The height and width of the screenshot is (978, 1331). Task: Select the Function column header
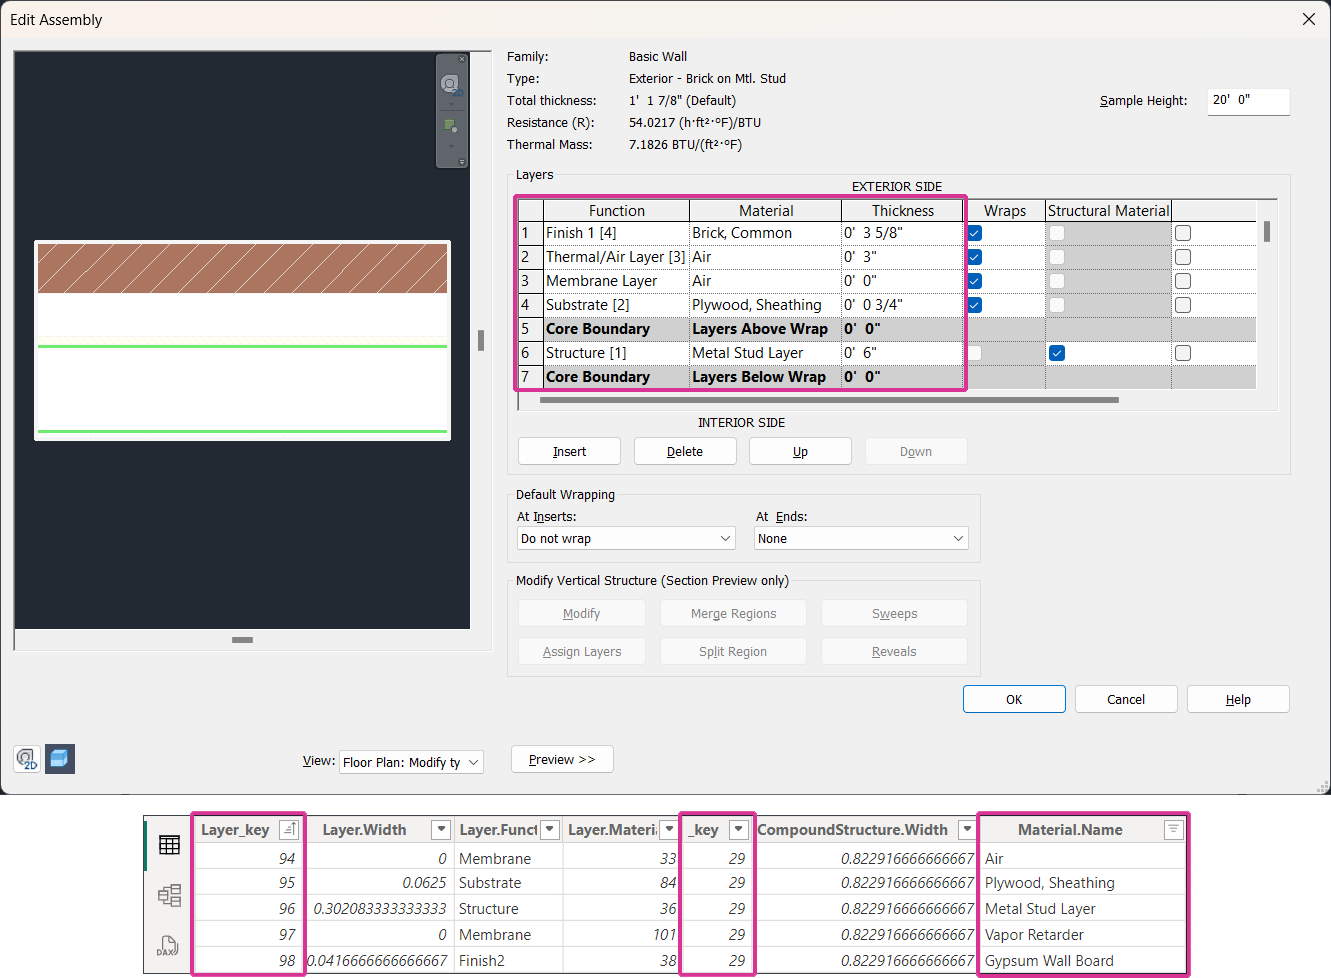click(x=617, y=210)
